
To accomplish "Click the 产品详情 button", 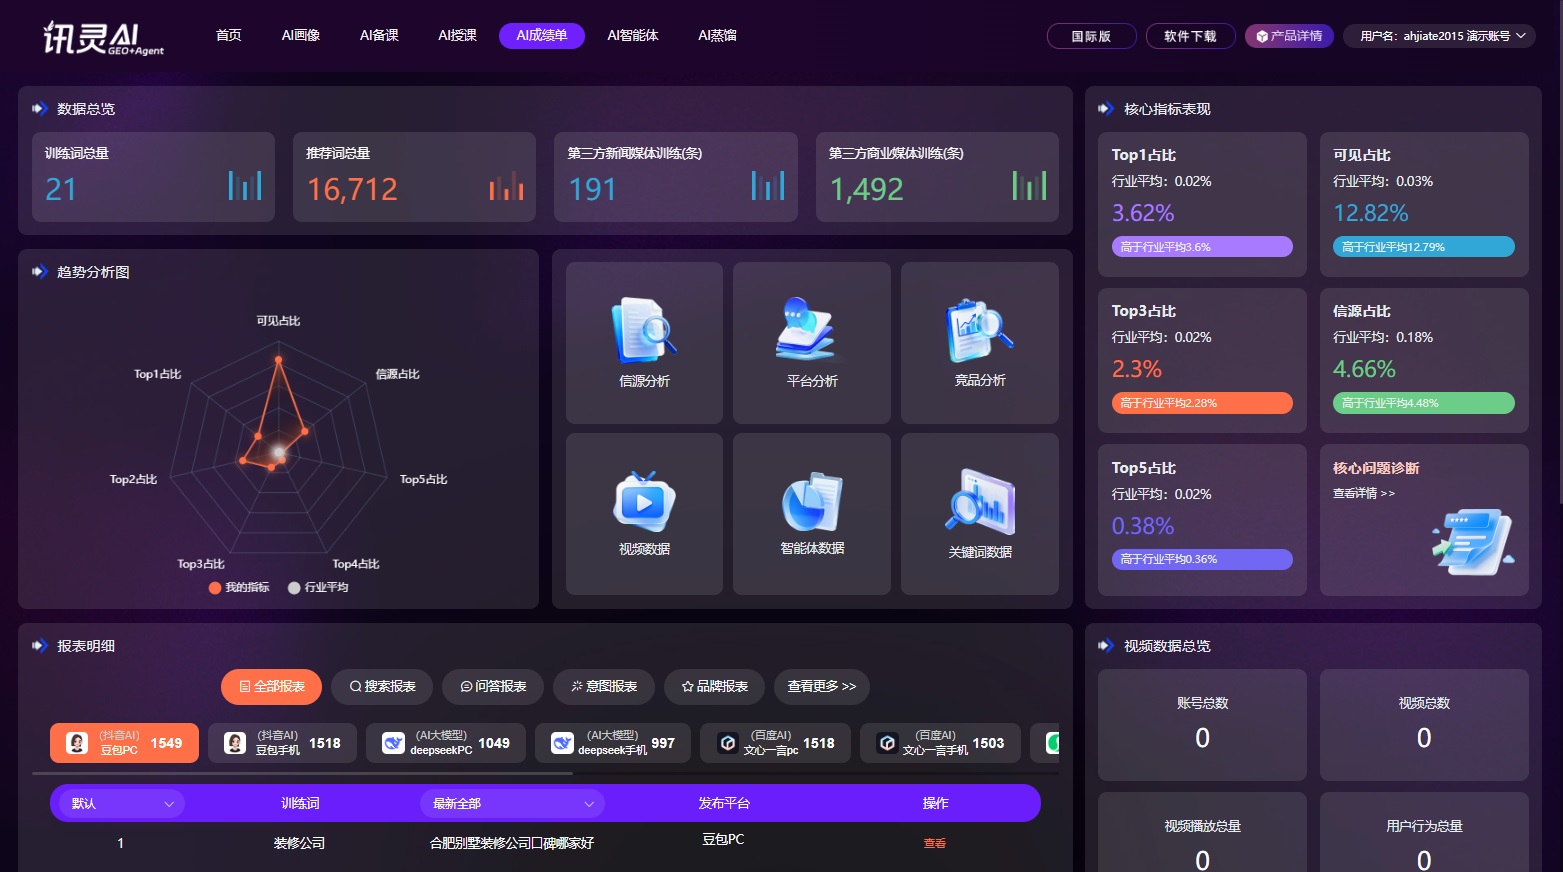I will click(x=1288, y=36).
